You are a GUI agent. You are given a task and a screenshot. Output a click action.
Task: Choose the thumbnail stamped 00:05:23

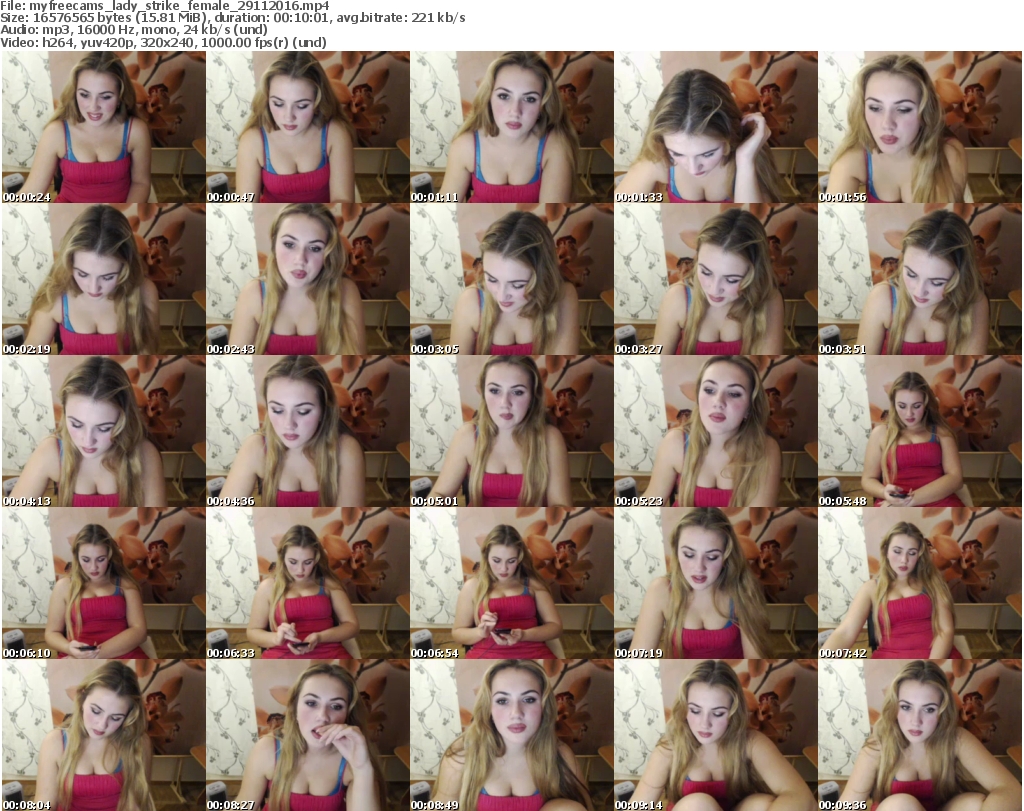(716, 431)
